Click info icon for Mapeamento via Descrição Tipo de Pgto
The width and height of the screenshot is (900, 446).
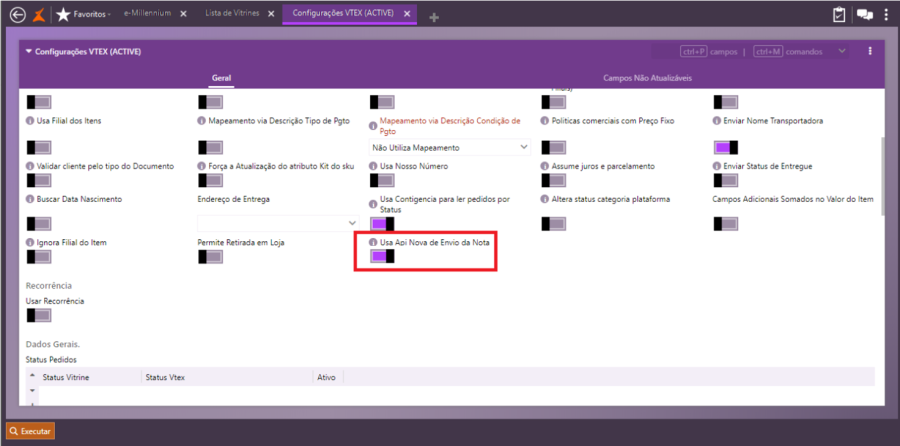pyautogui.click(x=201, y=121)
